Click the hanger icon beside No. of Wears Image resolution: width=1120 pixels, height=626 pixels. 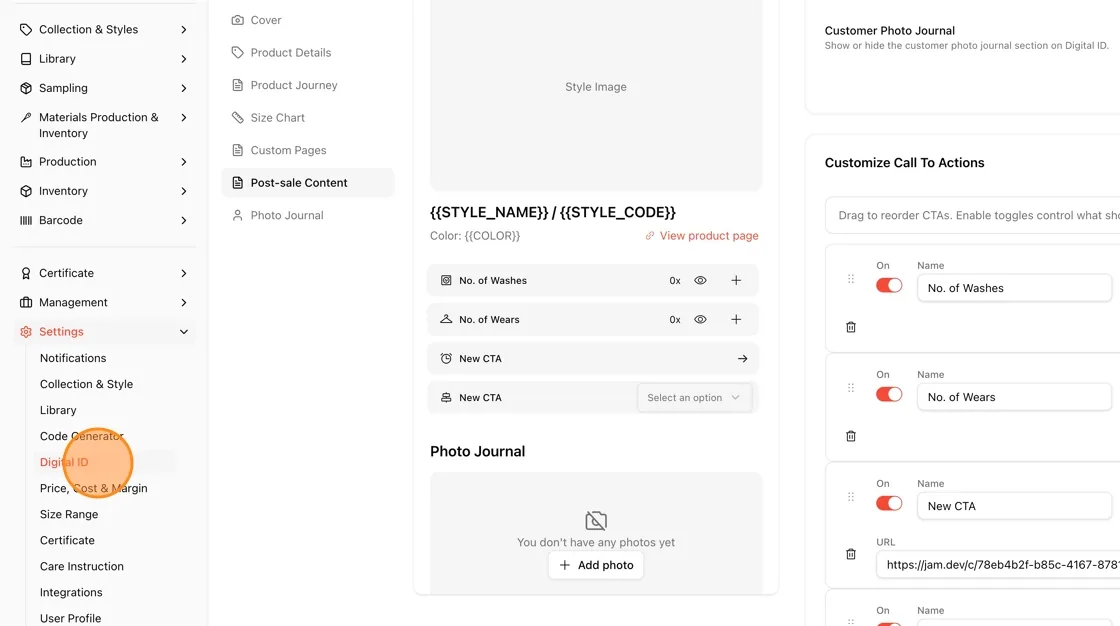tap(446, 319)
